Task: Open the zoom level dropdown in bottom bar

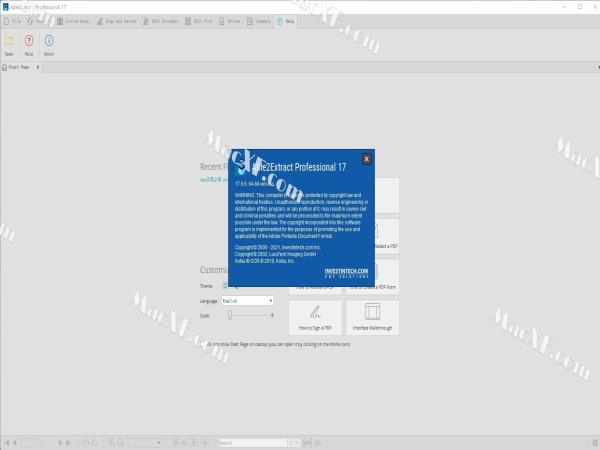Action: point(145,443)
